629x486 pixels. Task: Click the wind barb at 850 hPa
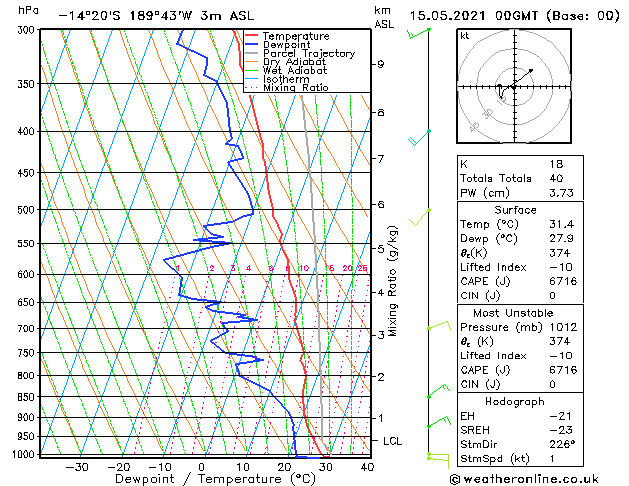[438, 391]
